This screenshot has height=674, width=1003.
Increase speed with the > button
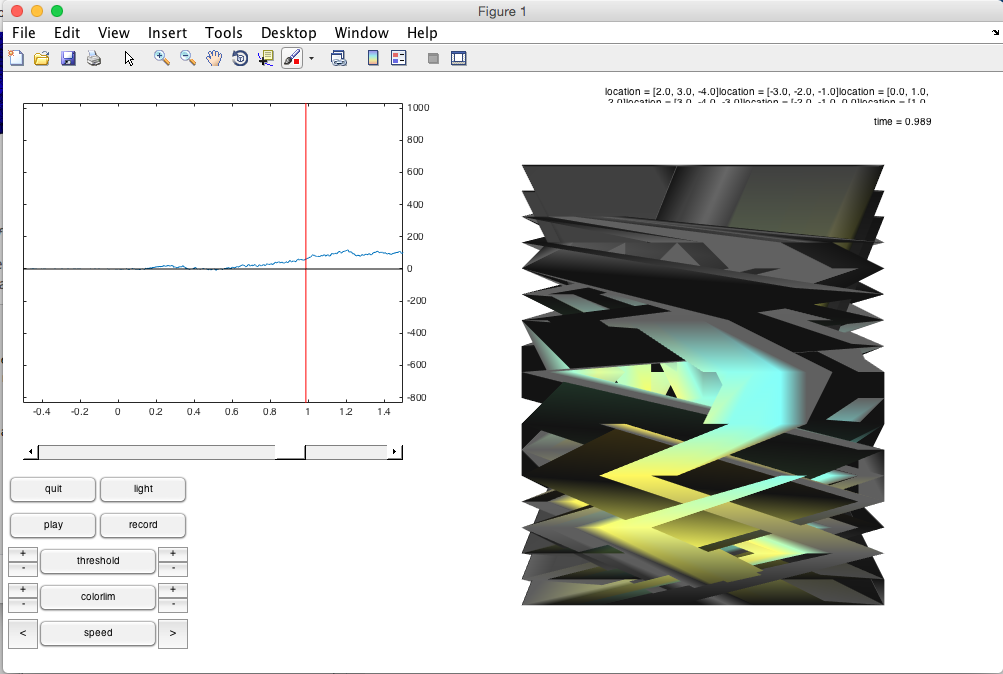tap(173, 633)
